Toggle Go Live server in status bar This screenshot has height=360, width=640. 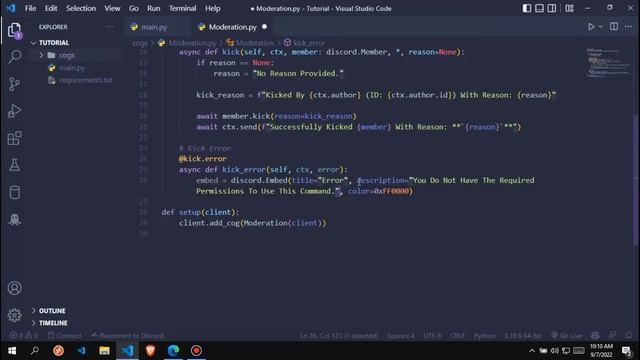click(567, 336)
